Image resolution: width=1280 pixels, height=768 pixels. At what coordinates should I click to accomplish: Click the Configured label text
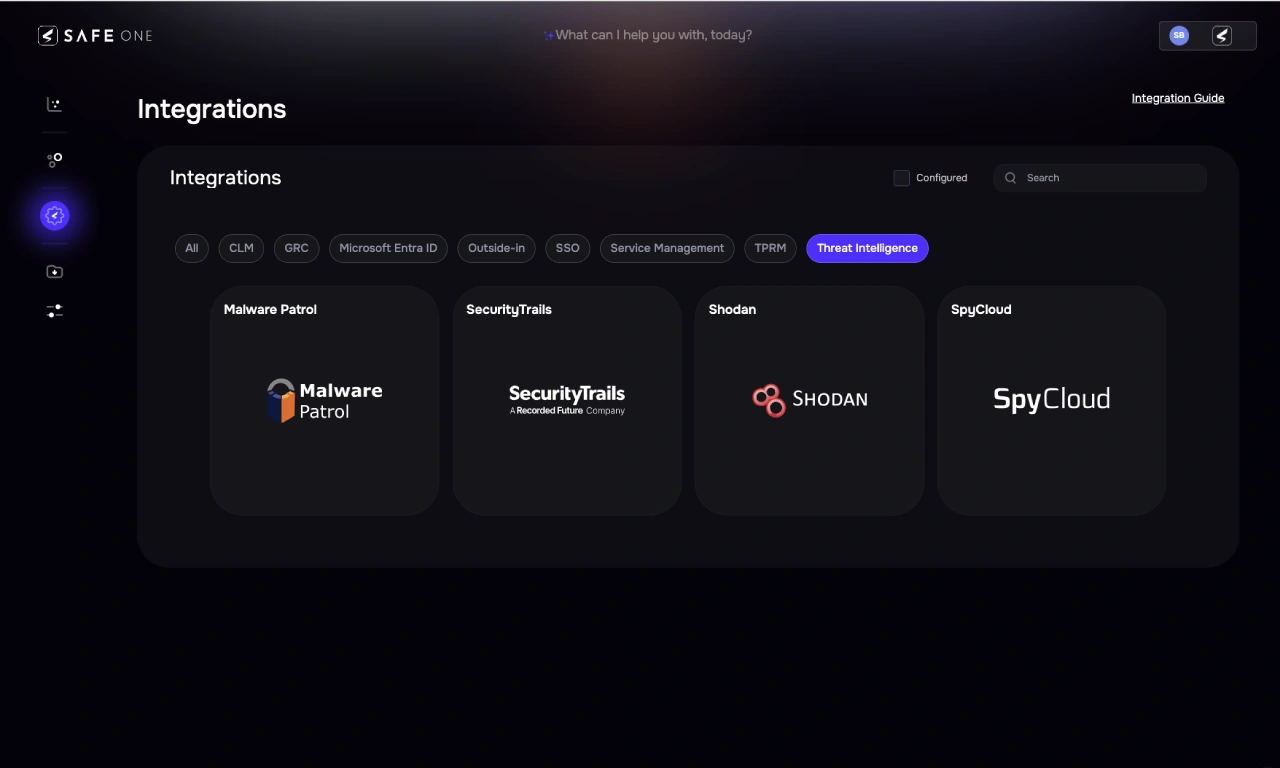pos(942,178)
